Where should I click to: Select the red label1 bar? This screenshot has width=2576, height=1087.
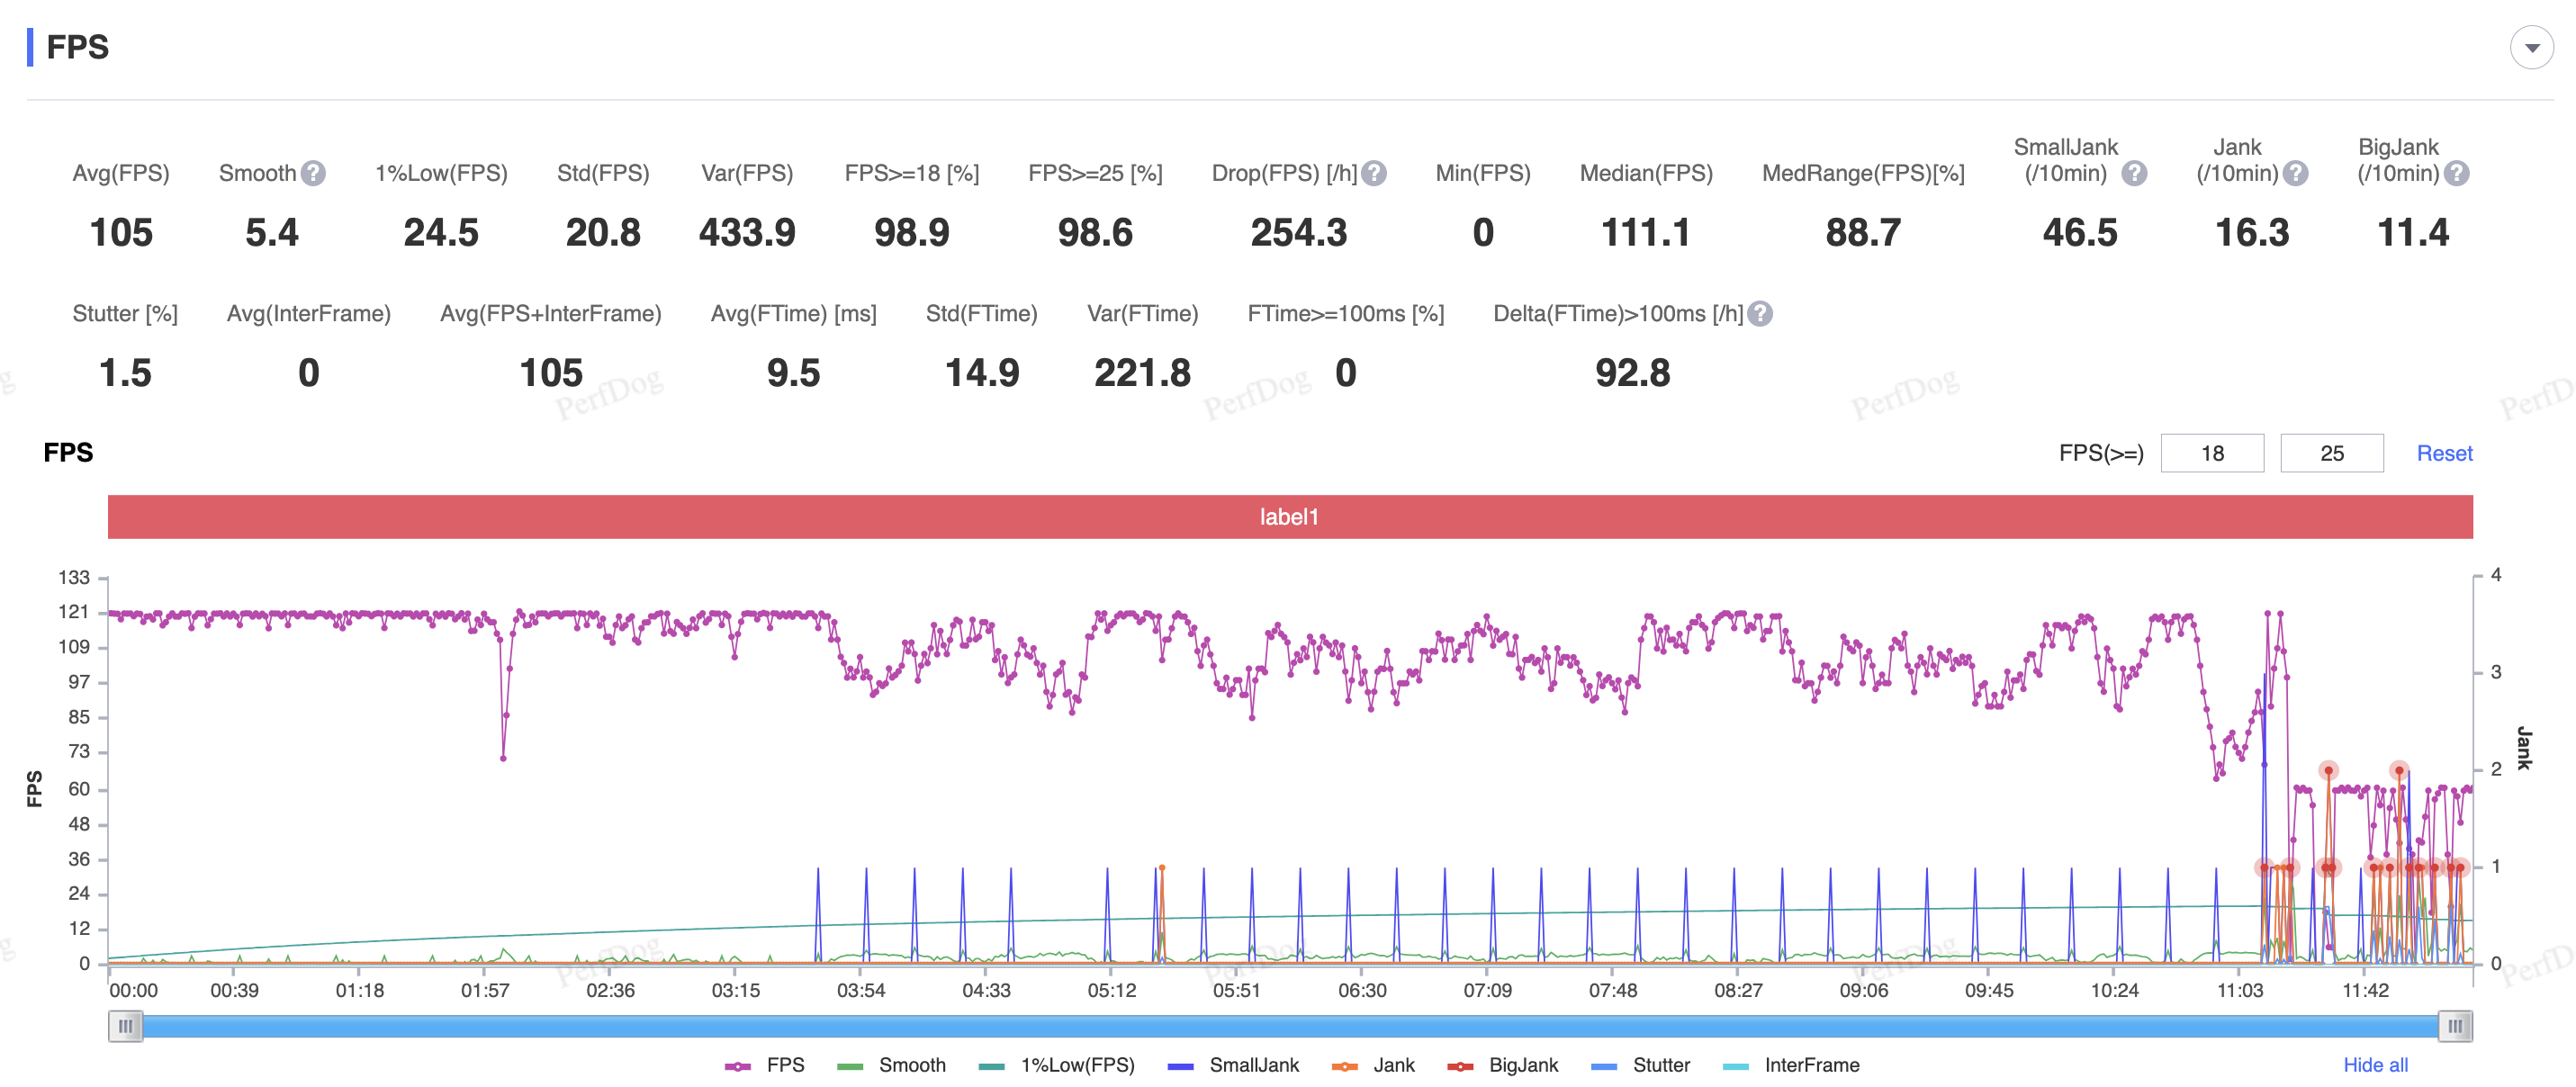(1290, 517)
